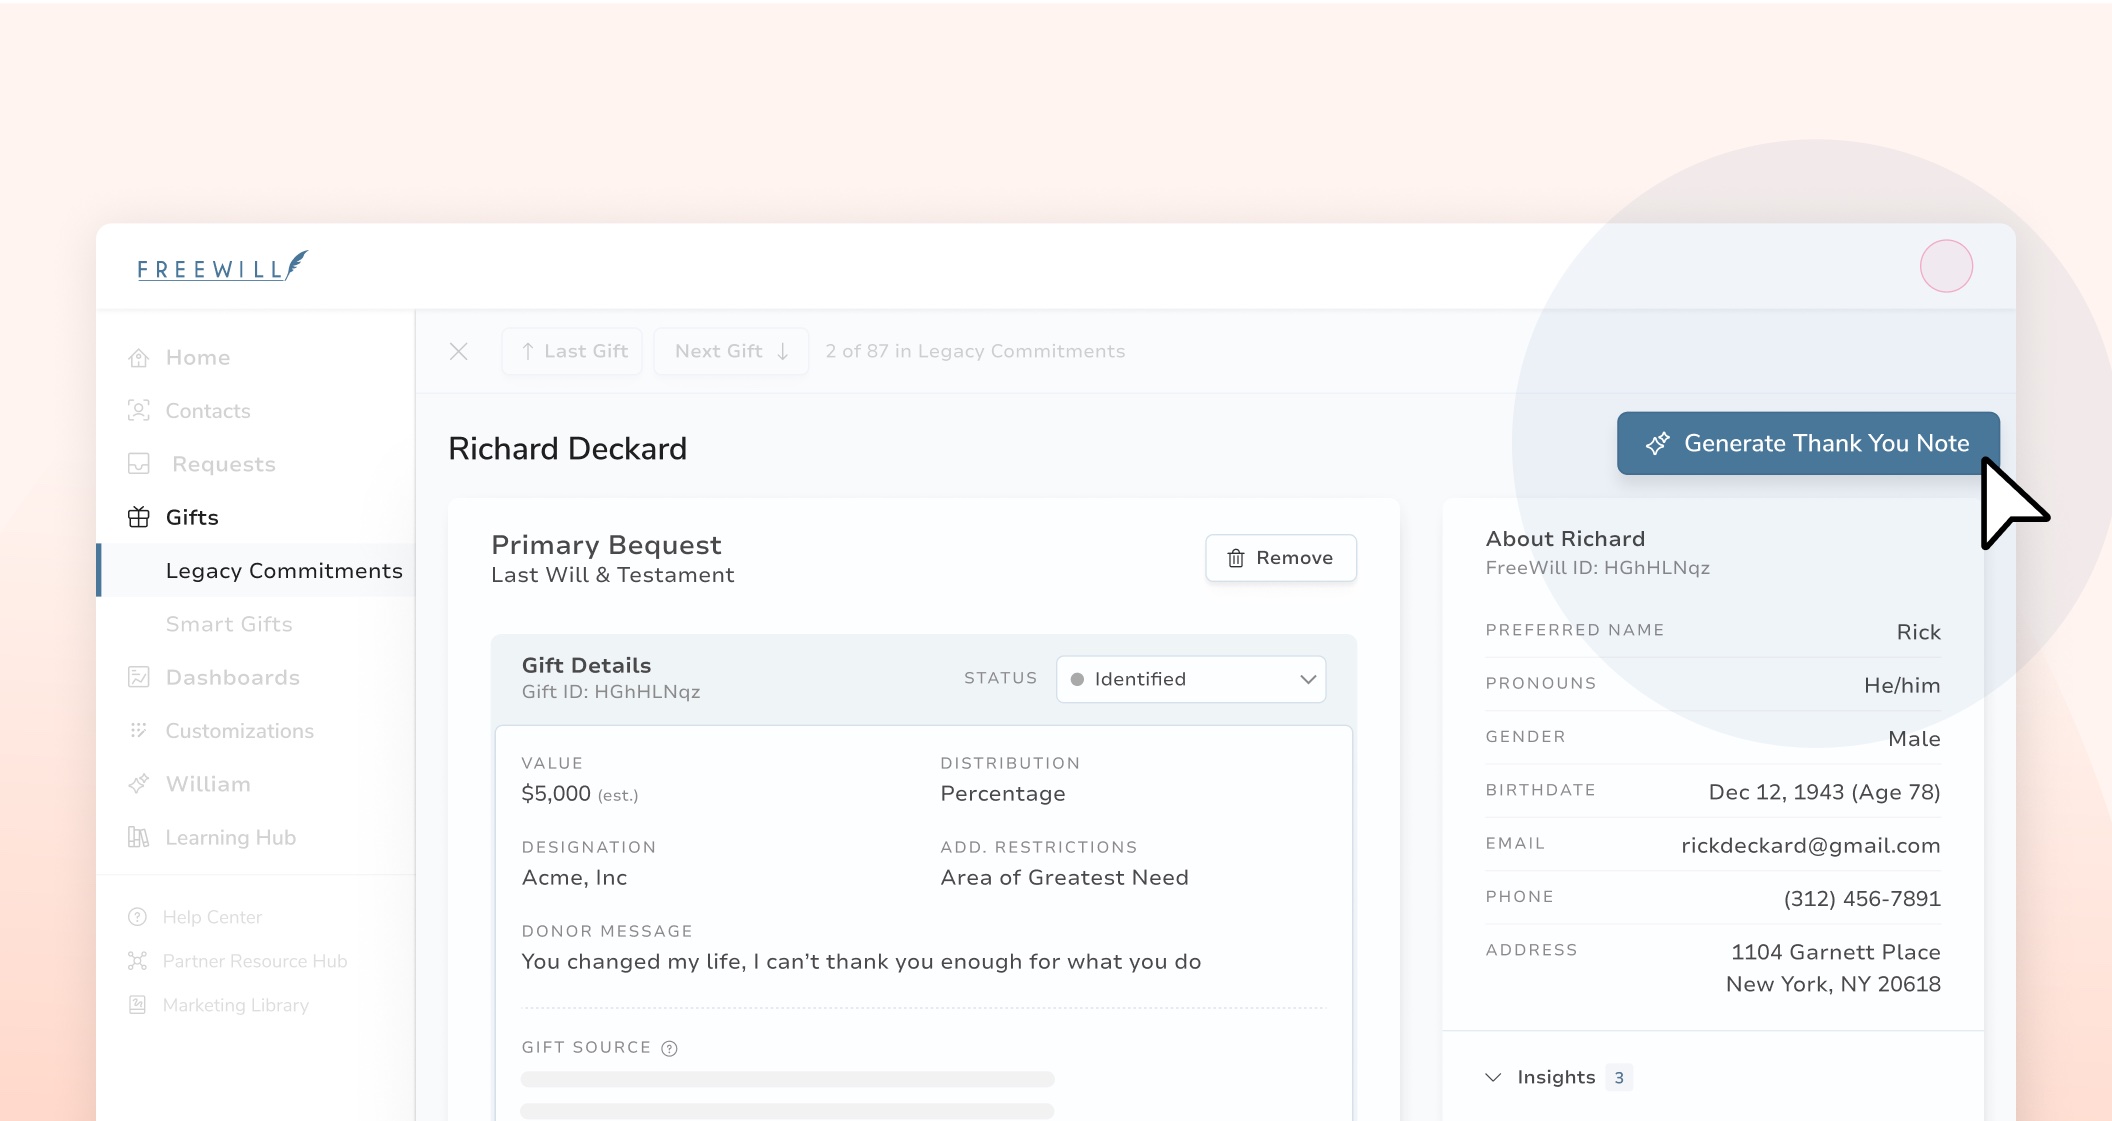2112x1121 pixels.
Task: Generate Thank You Note
Action: [1808, 443]
